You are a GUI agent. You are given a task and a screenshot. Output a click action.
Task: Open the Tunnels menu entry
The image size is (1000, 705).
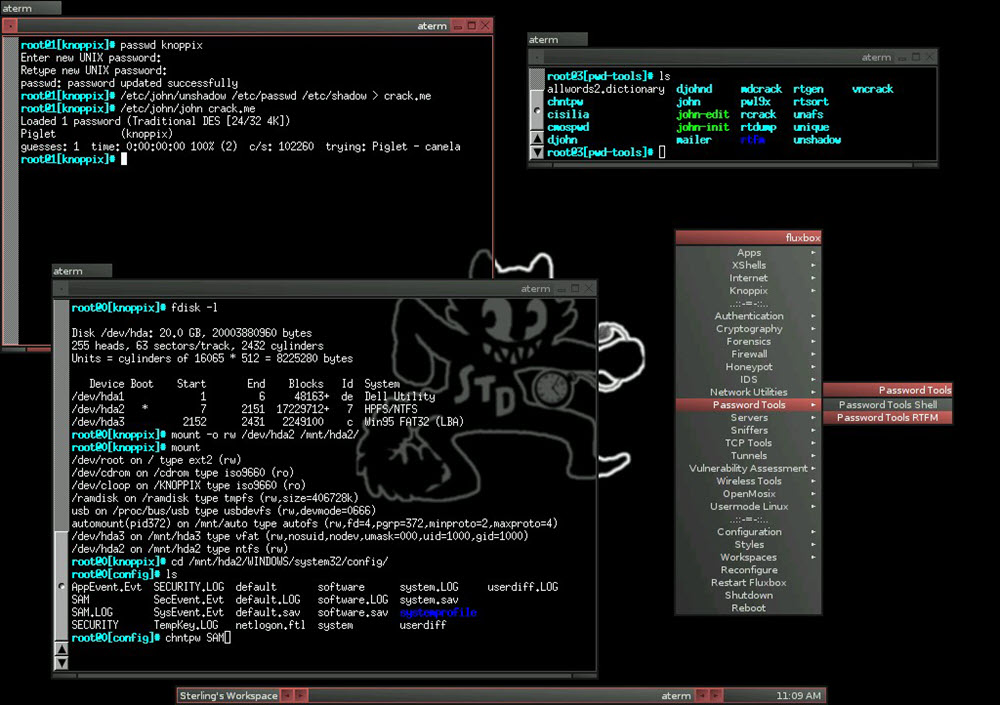tap(749, 456)
